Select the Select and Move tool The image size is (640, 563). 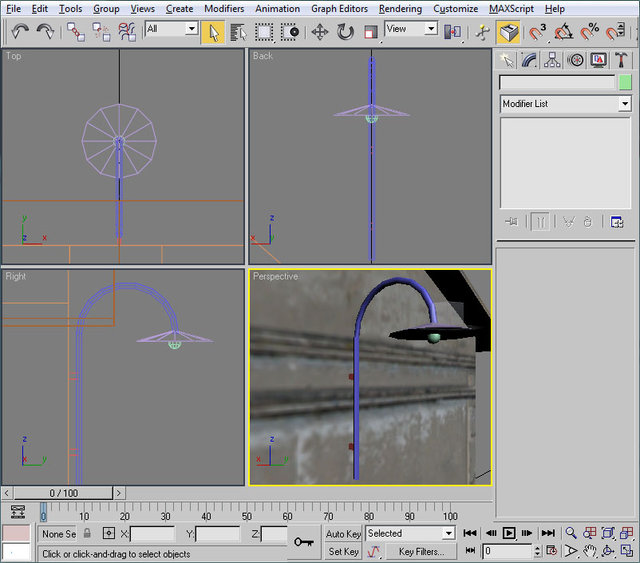point(320,31)
